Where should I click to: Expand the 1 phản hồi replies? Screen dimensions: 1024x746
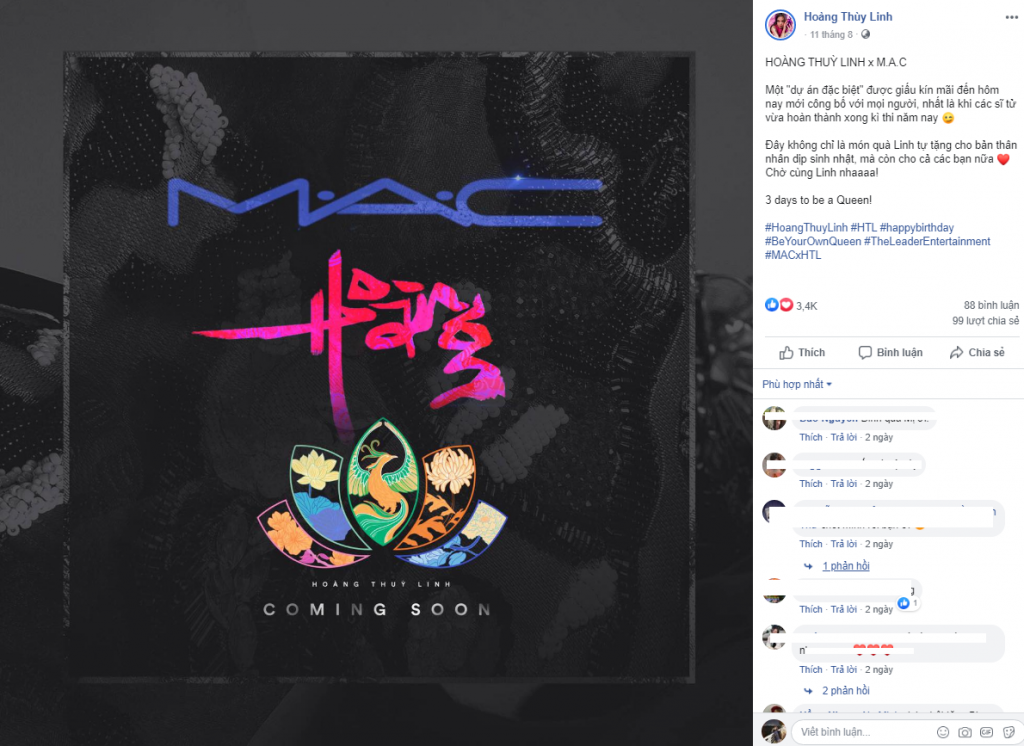[x=846, y=566]
